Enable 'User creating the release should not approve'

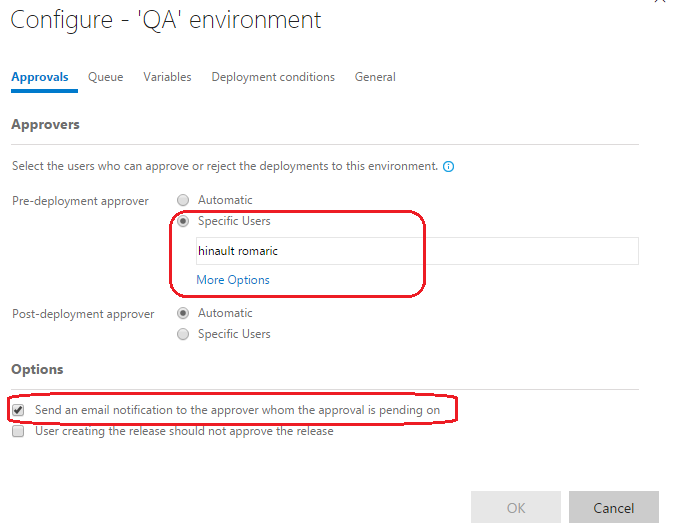point(18,431)
